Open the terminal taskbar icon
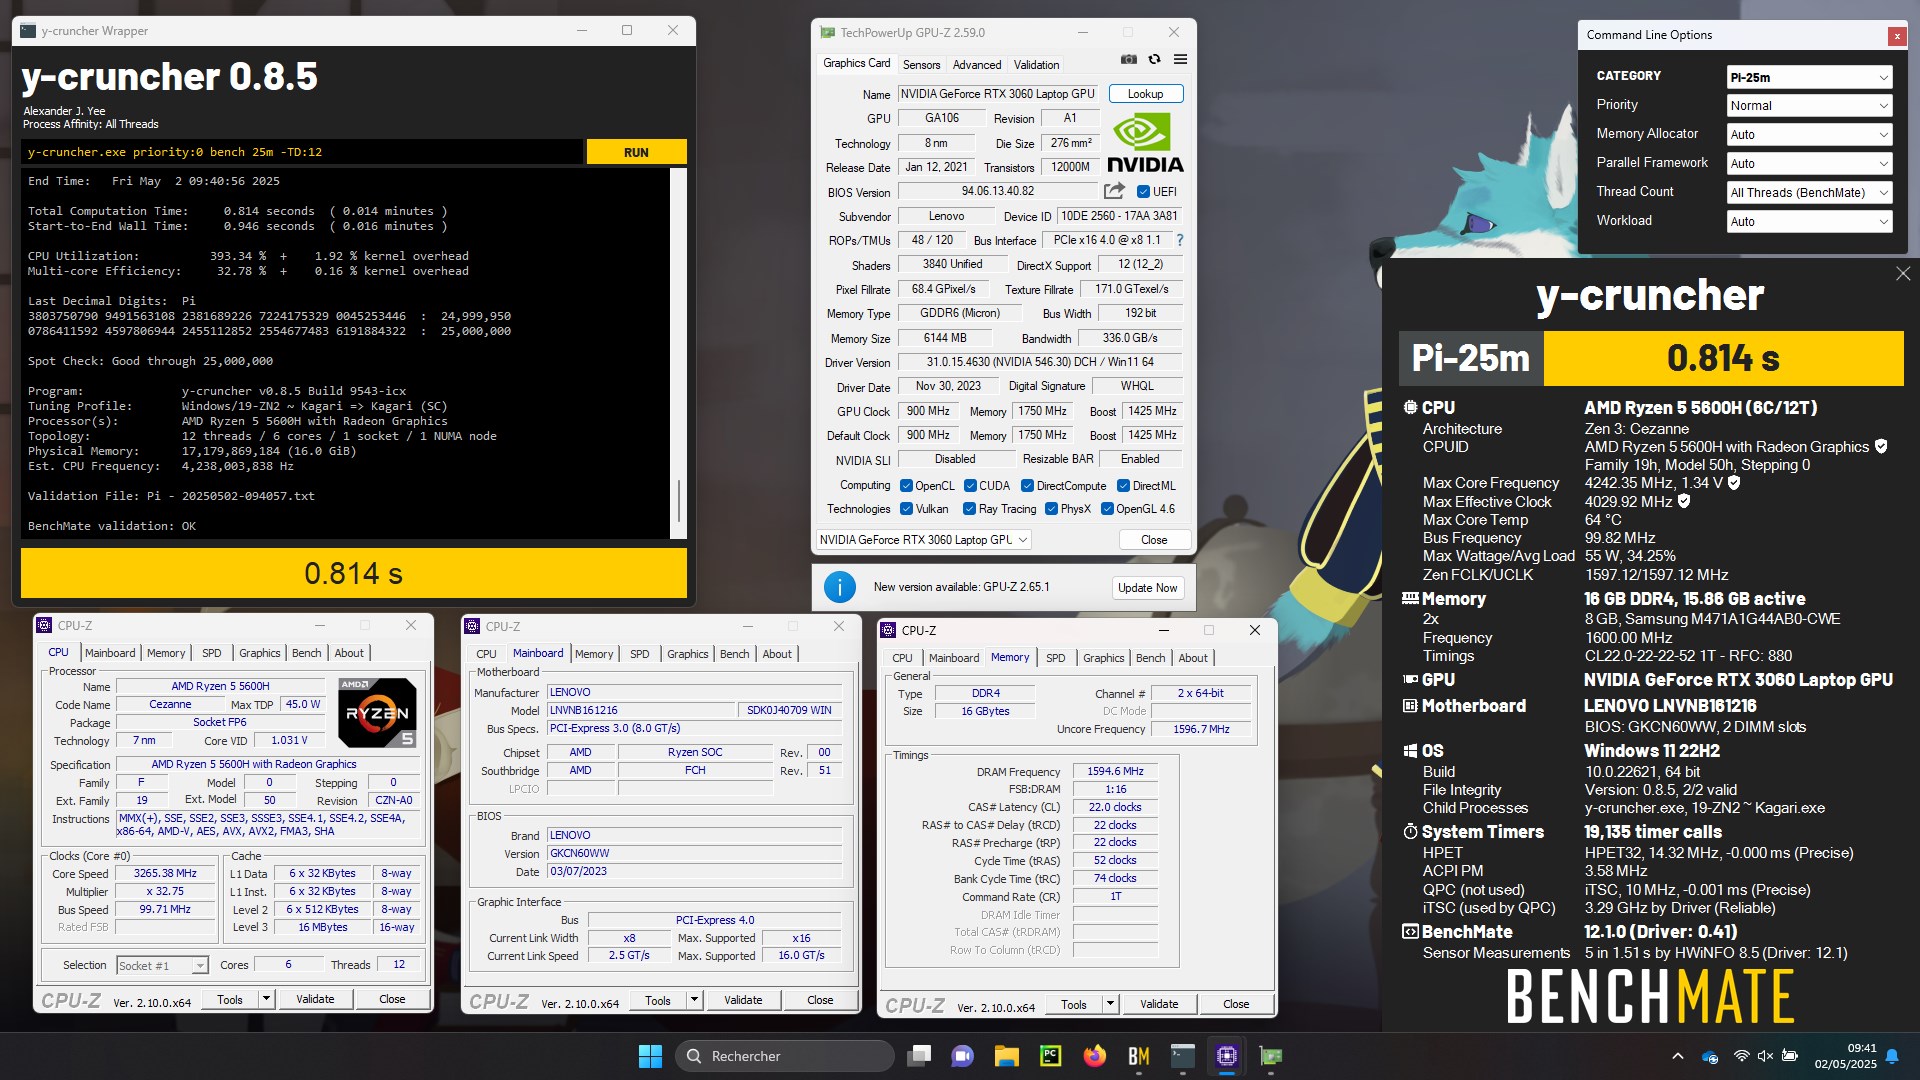The height and width of the screenshot is (1080, 1920). pos(1183,1056)
